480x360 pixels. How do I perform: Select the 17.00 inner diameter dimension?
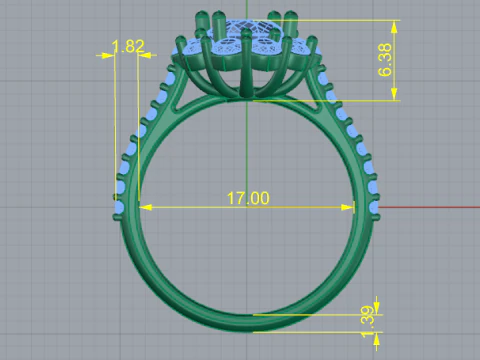(x=248, y=198)
